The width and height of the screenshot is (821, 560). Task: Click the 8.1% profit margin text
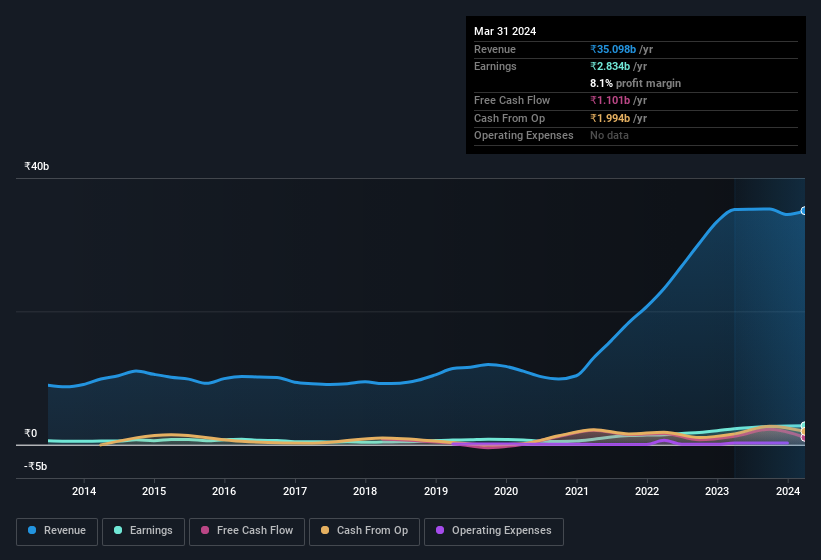coord(635,83)
